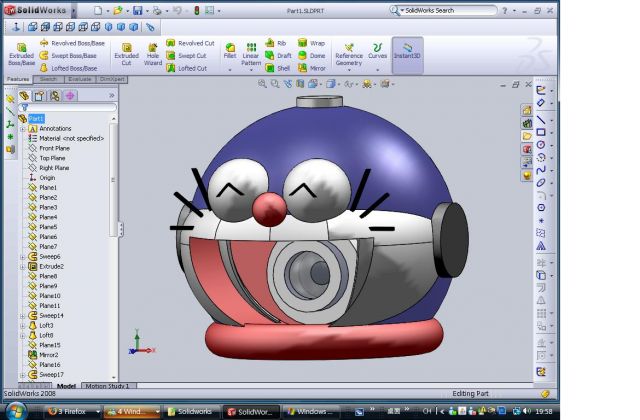This screenshot has width=640, height=420.
Task: Choose the Swept Cut tool
Action: tap(186, 56)
